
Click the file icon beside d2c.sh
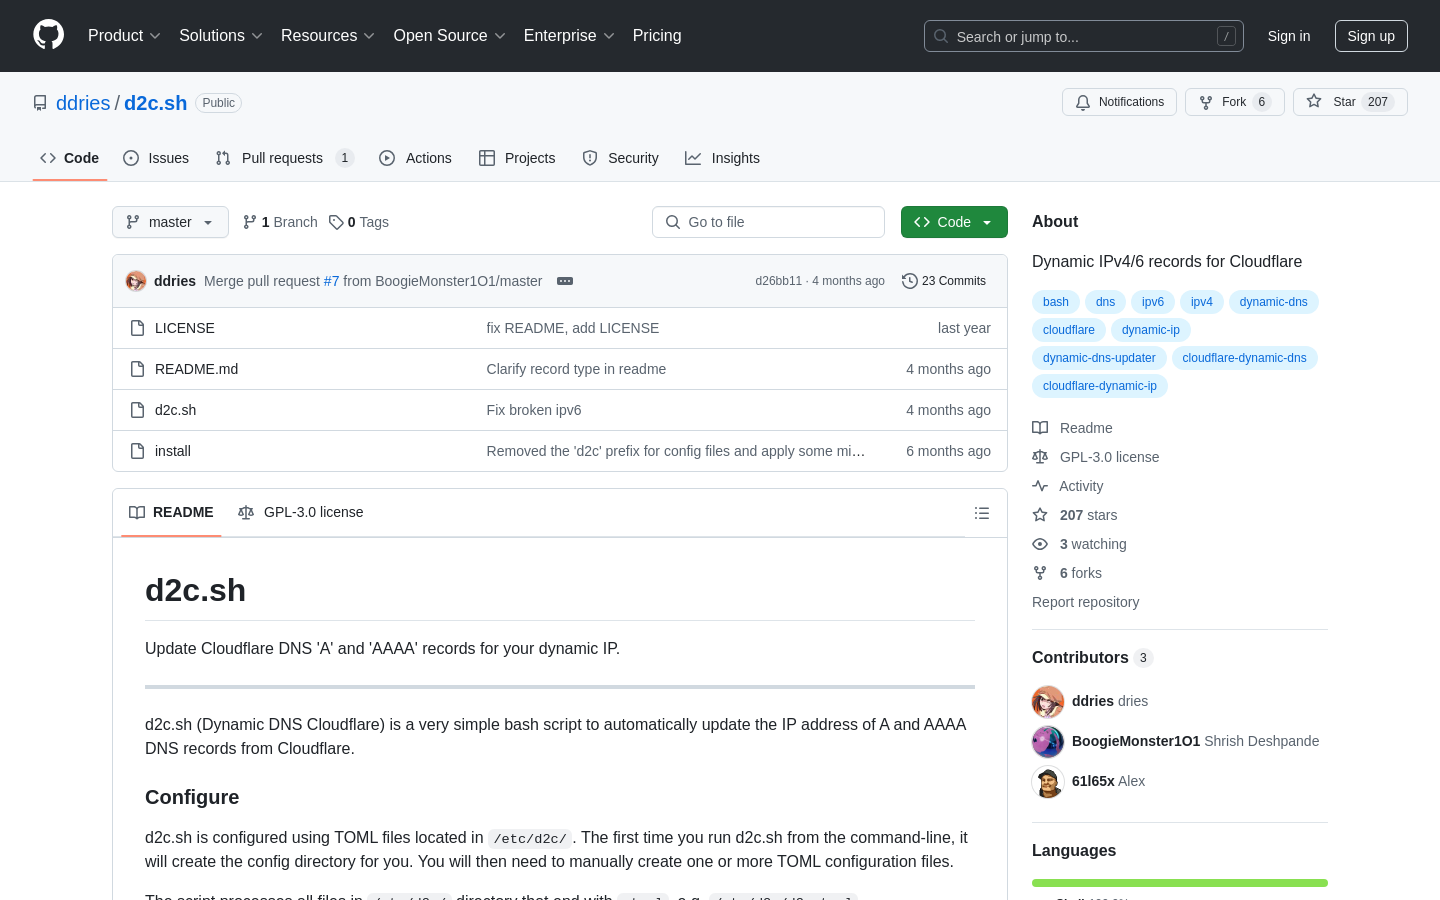click(x=138, y=410)
